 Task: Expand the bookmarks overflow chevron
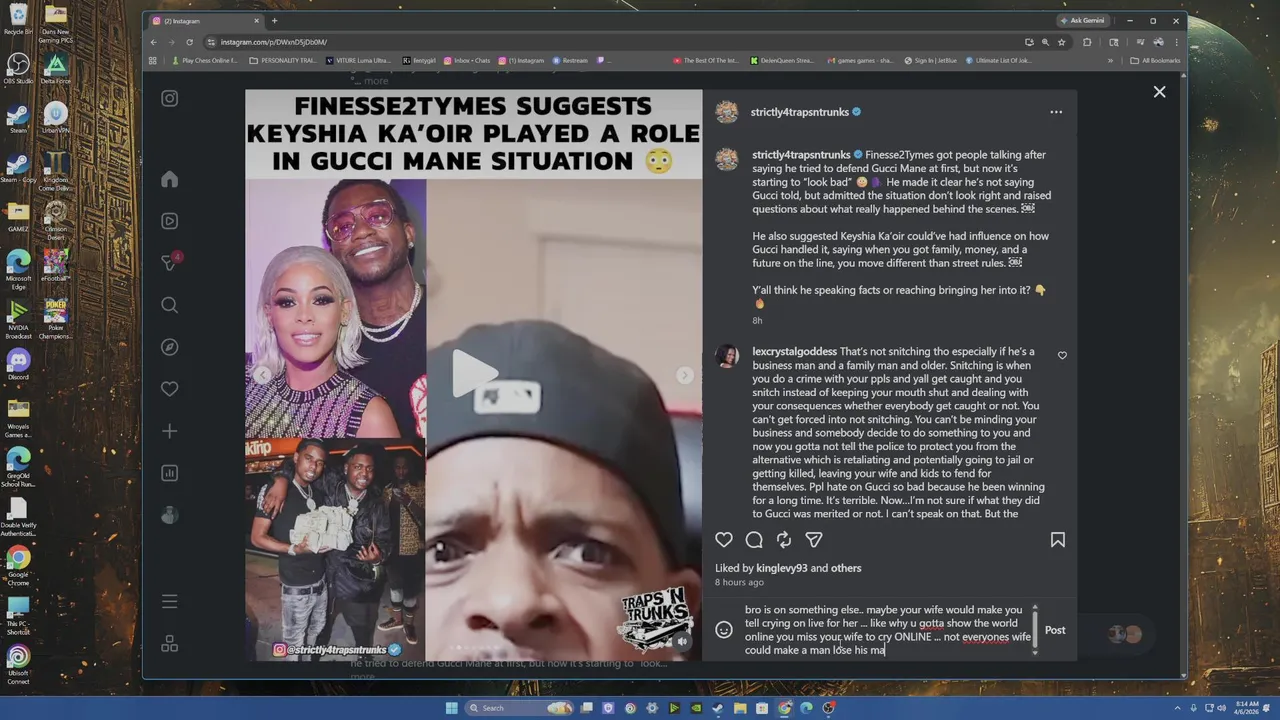pyautogui.click(x=1110, y=60)
